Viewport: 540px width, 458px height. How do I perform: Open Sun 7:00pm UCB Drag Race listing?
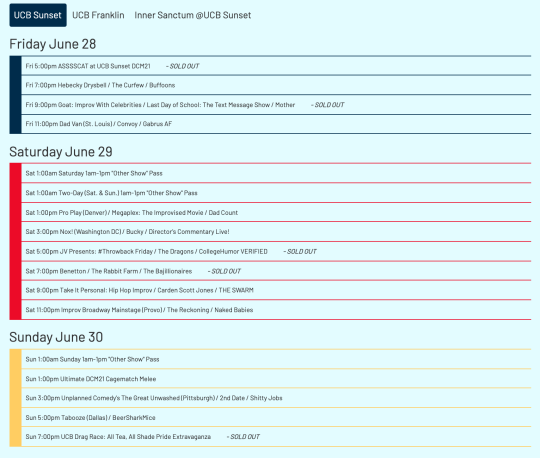click(x=276, y=437)
